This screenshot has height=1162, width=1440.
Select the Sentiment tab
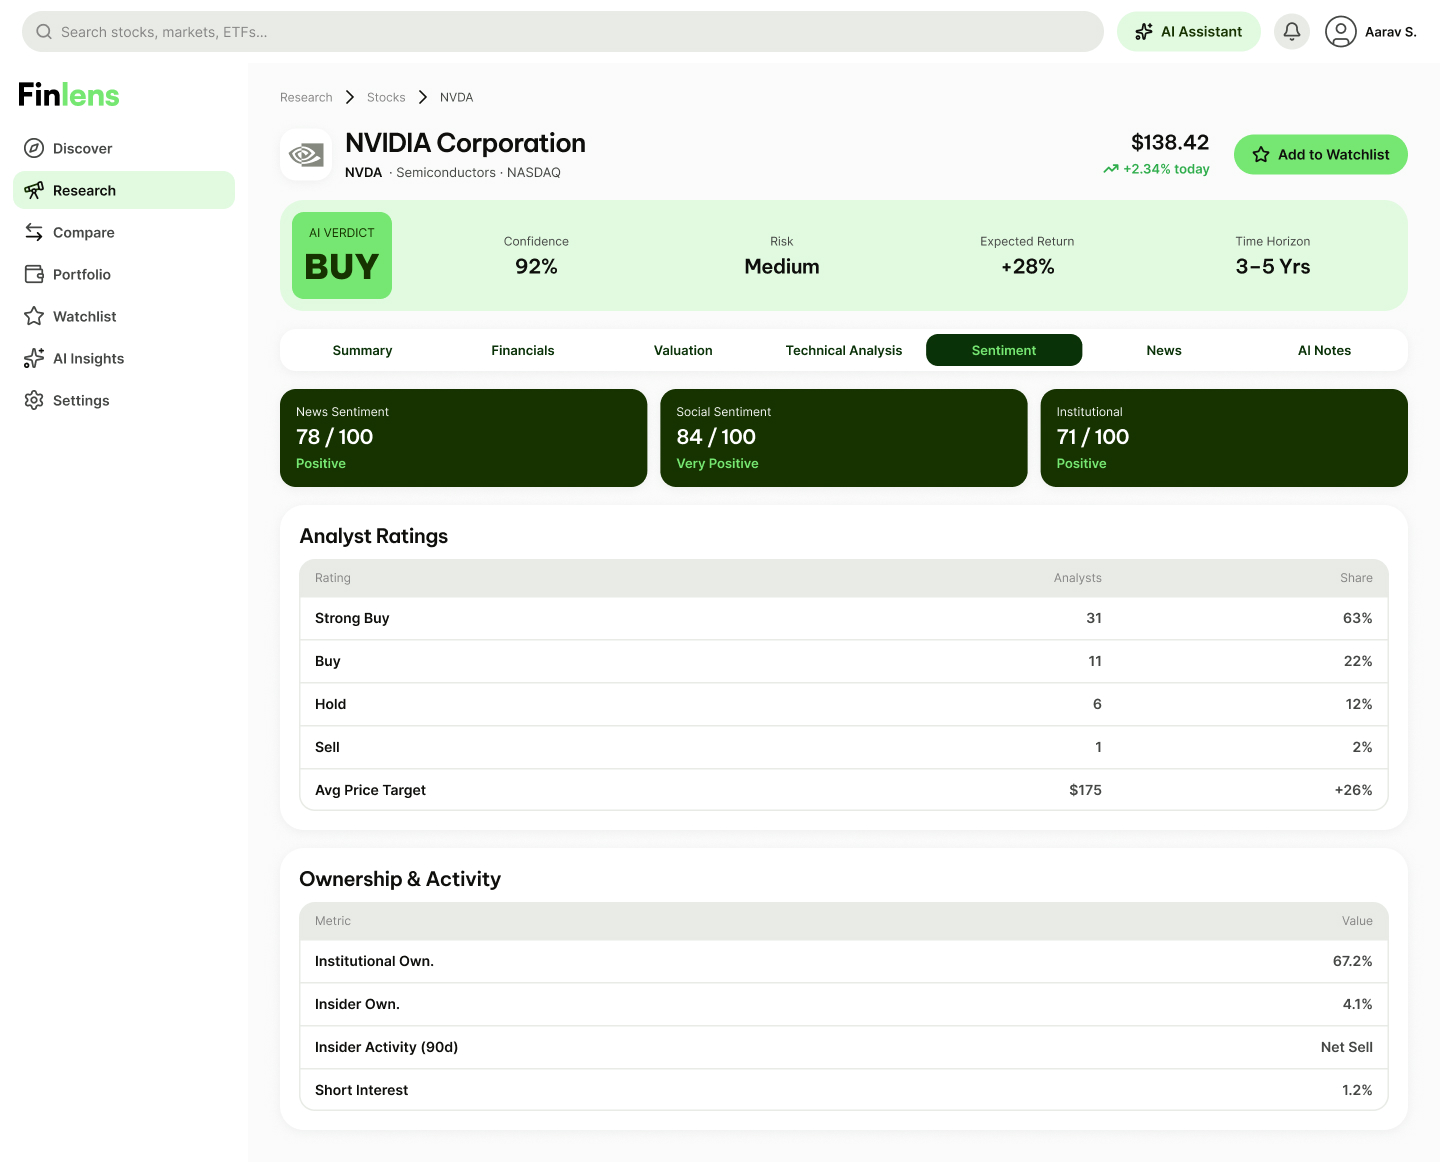click(1004, 350)
